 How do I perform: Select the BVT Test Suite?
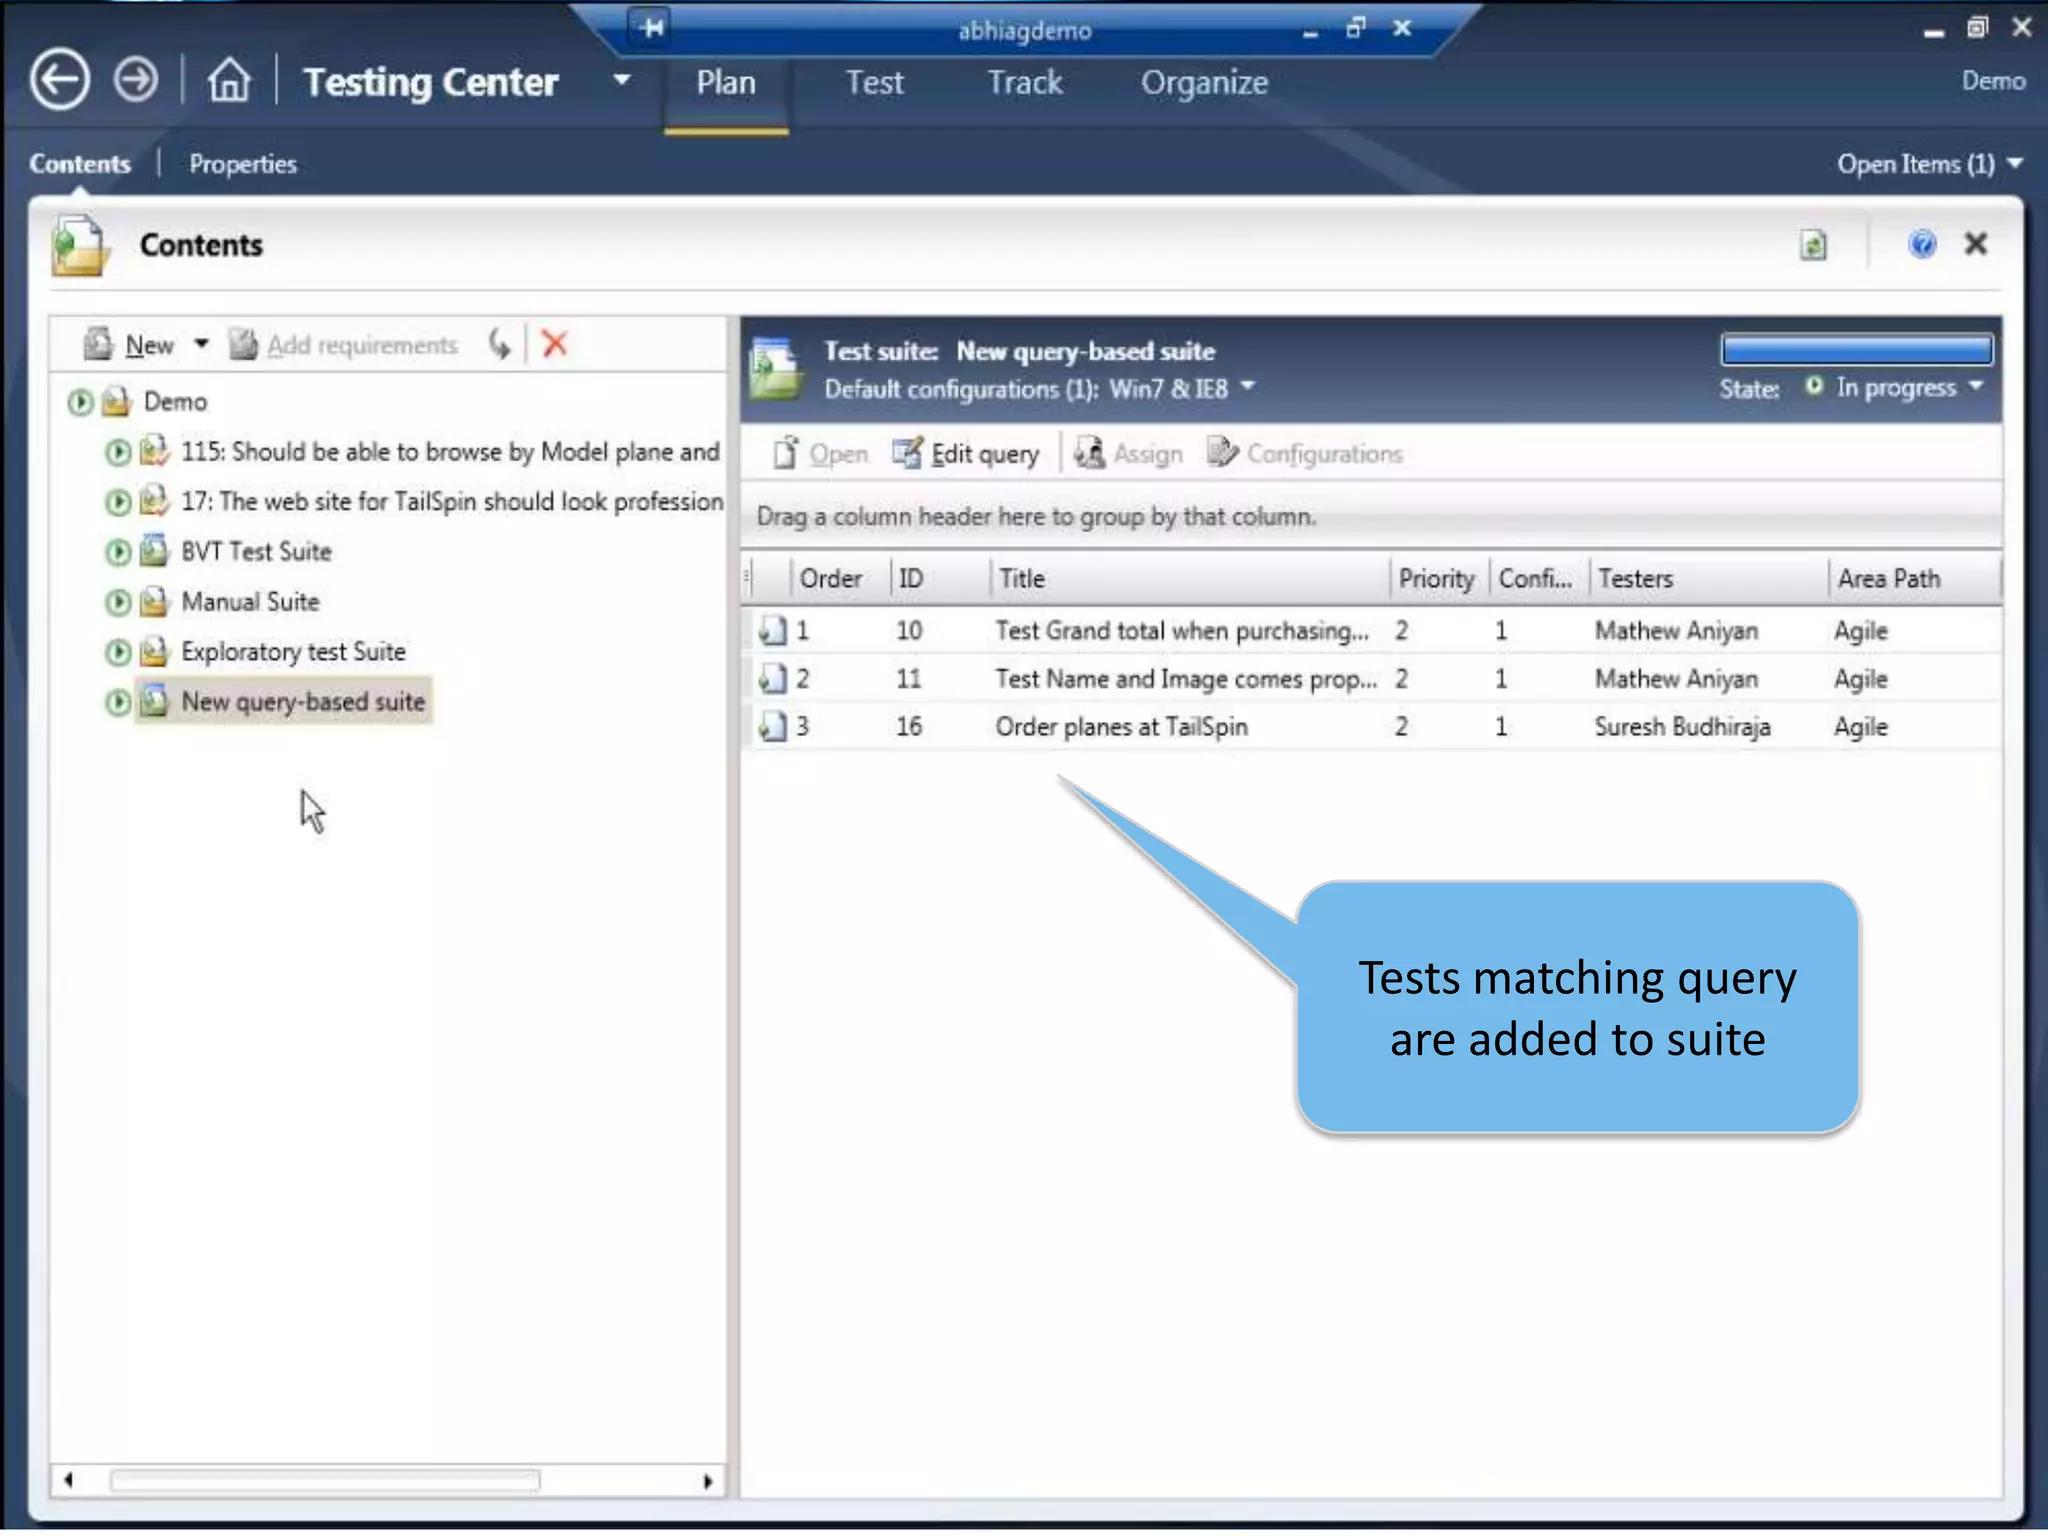point(256,552)
